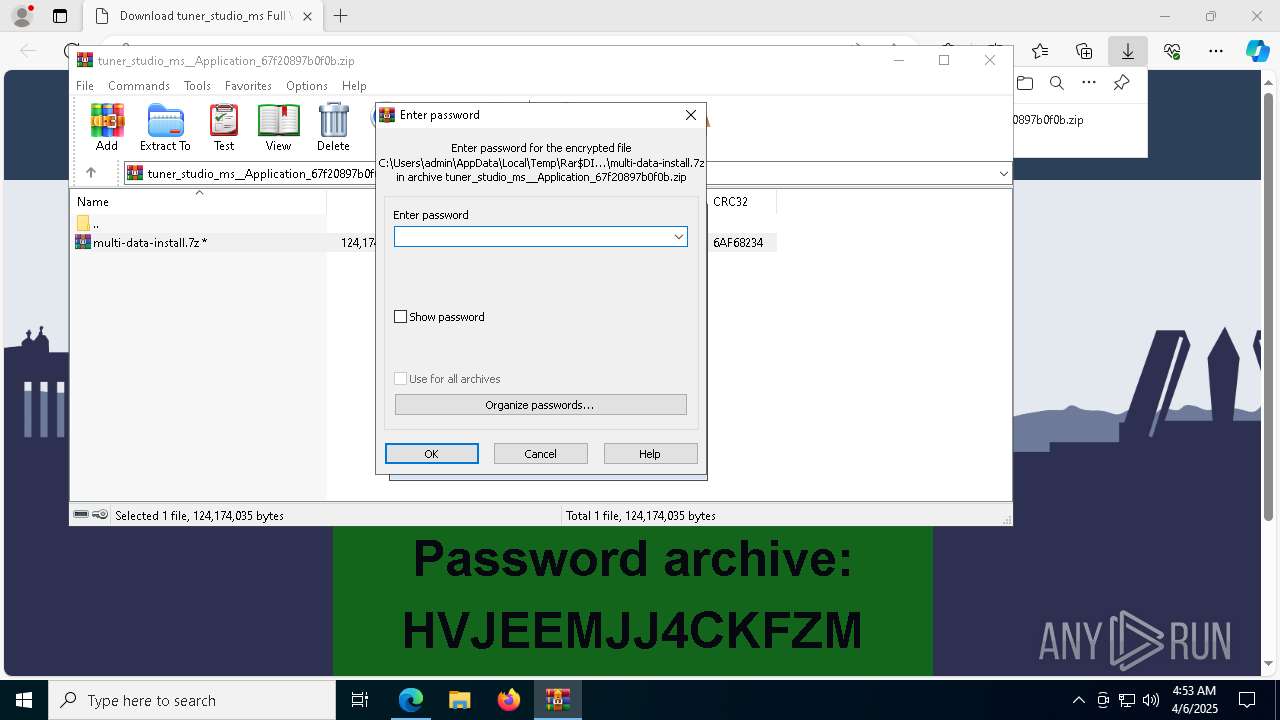Open Task View on the taskbar
1280x720 pixels.
(x=360, y=700)
